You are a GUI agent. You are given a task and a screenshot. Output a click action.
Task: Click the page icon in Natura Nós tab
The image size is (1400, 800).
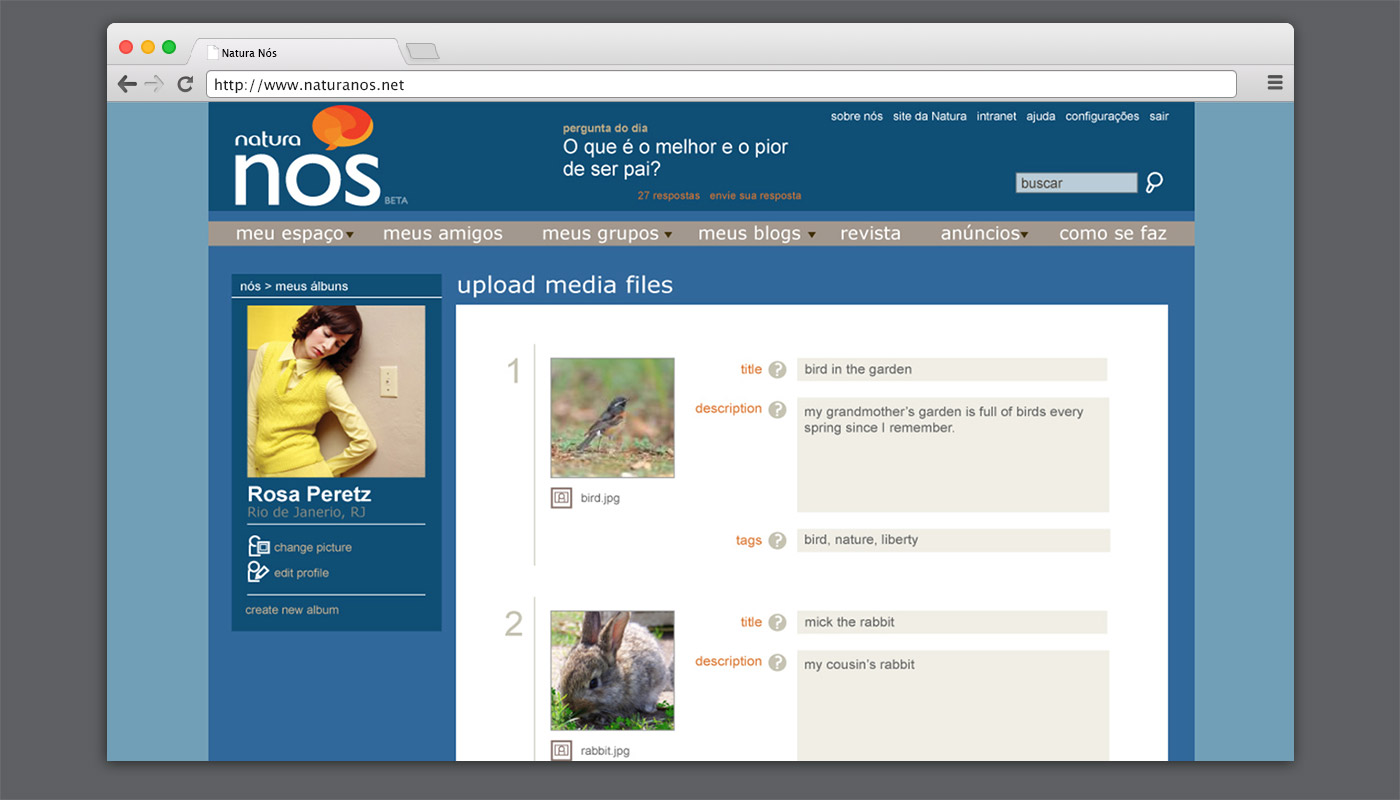[x=212, y=52]
